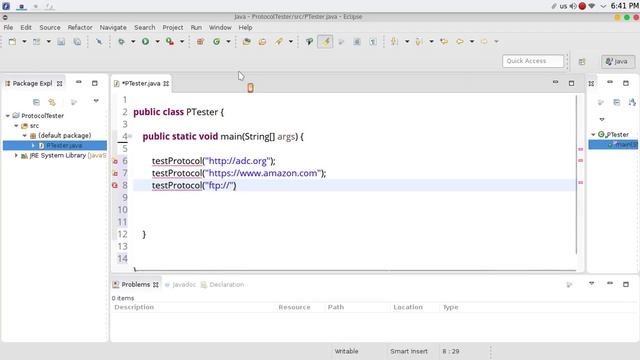
Task: Click error marker on line 8
Action: pyautogui.click(x=115, y=185)
